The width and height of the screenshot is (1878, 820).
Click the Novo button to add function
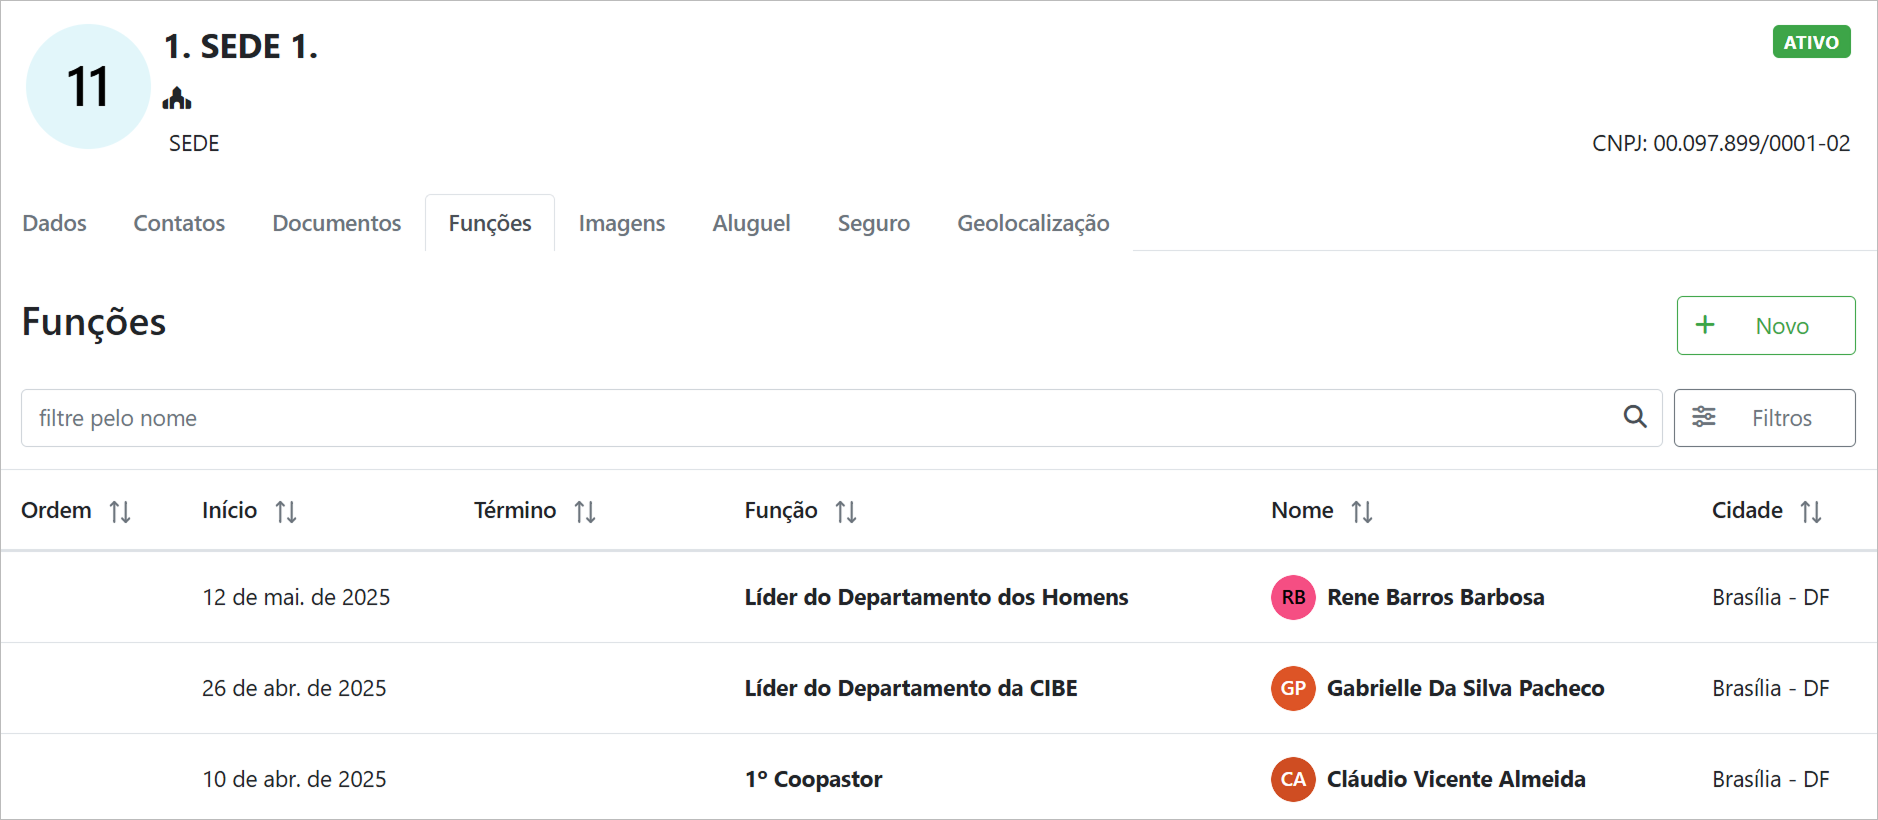click(1765, 326)
